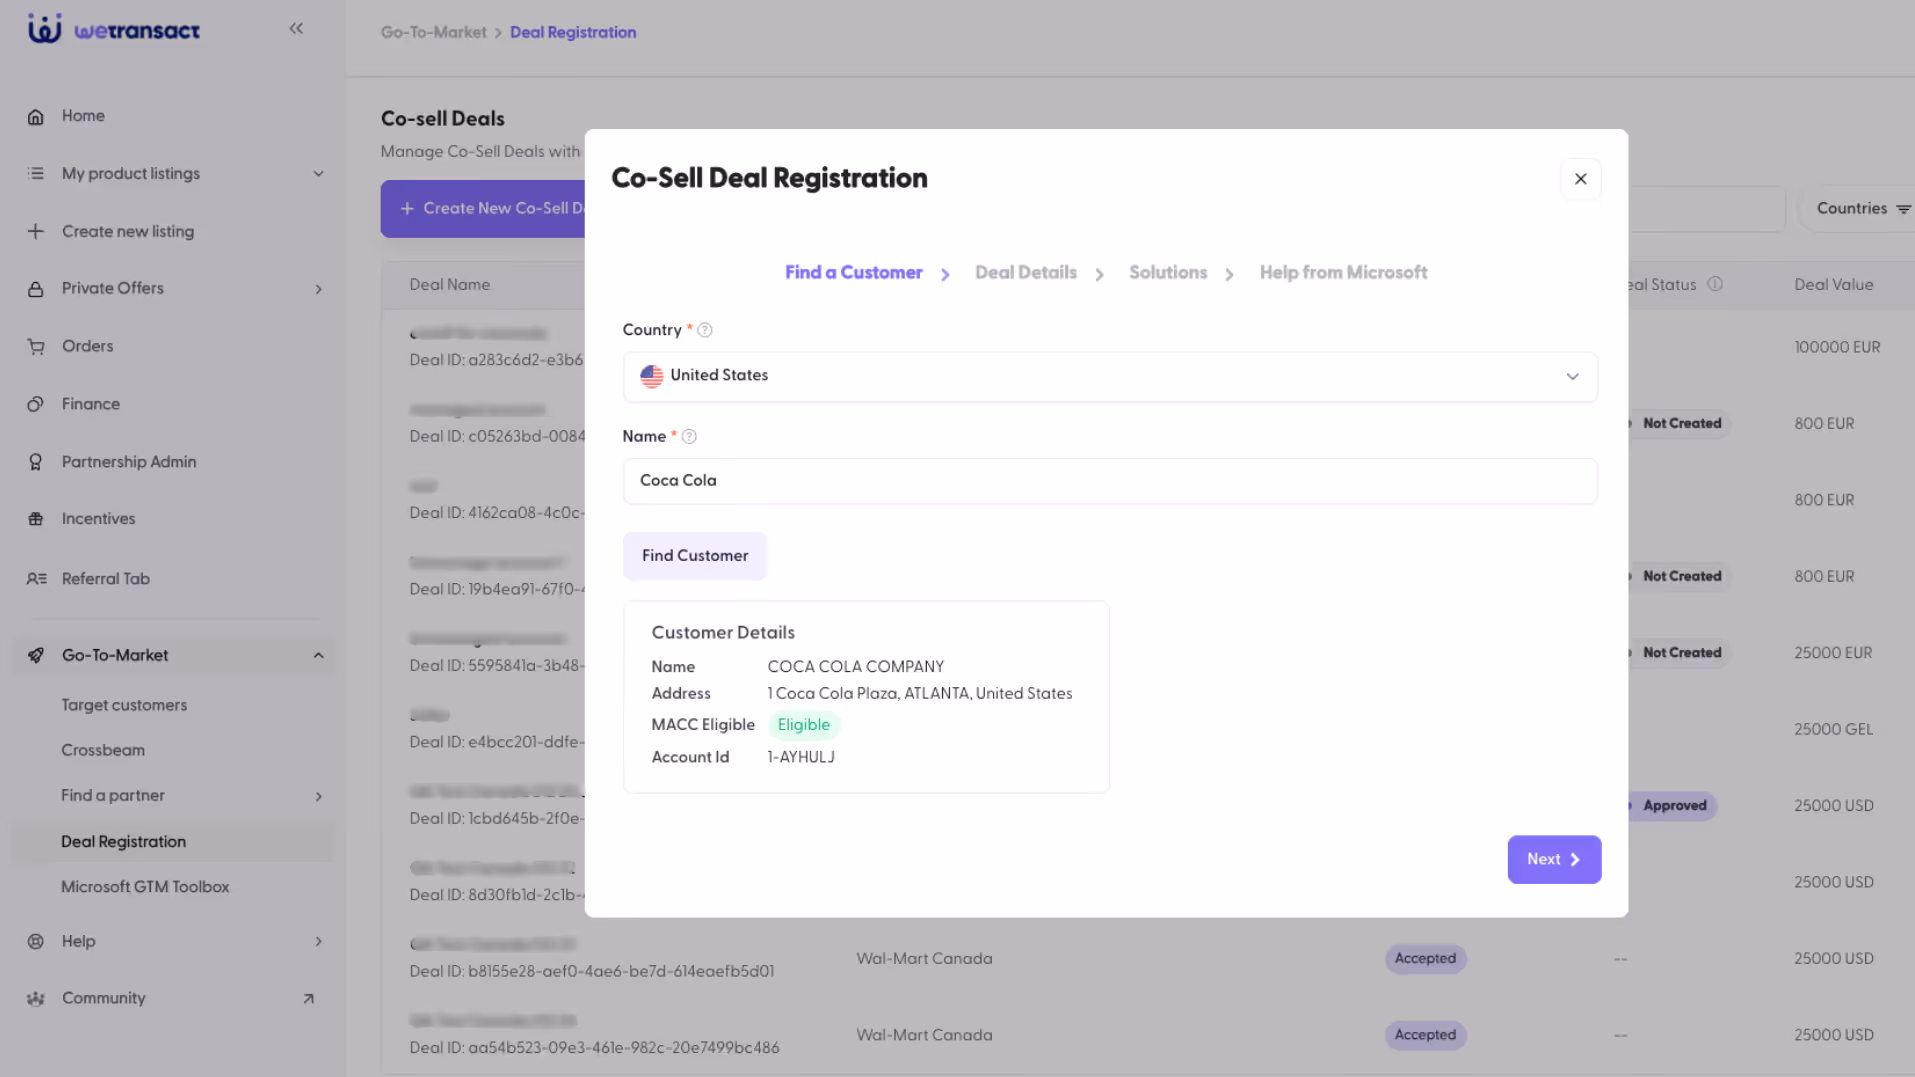Go to the Deal Details step
The height and width of the screenshot is (1077, 1915).
coord(1025,273)
